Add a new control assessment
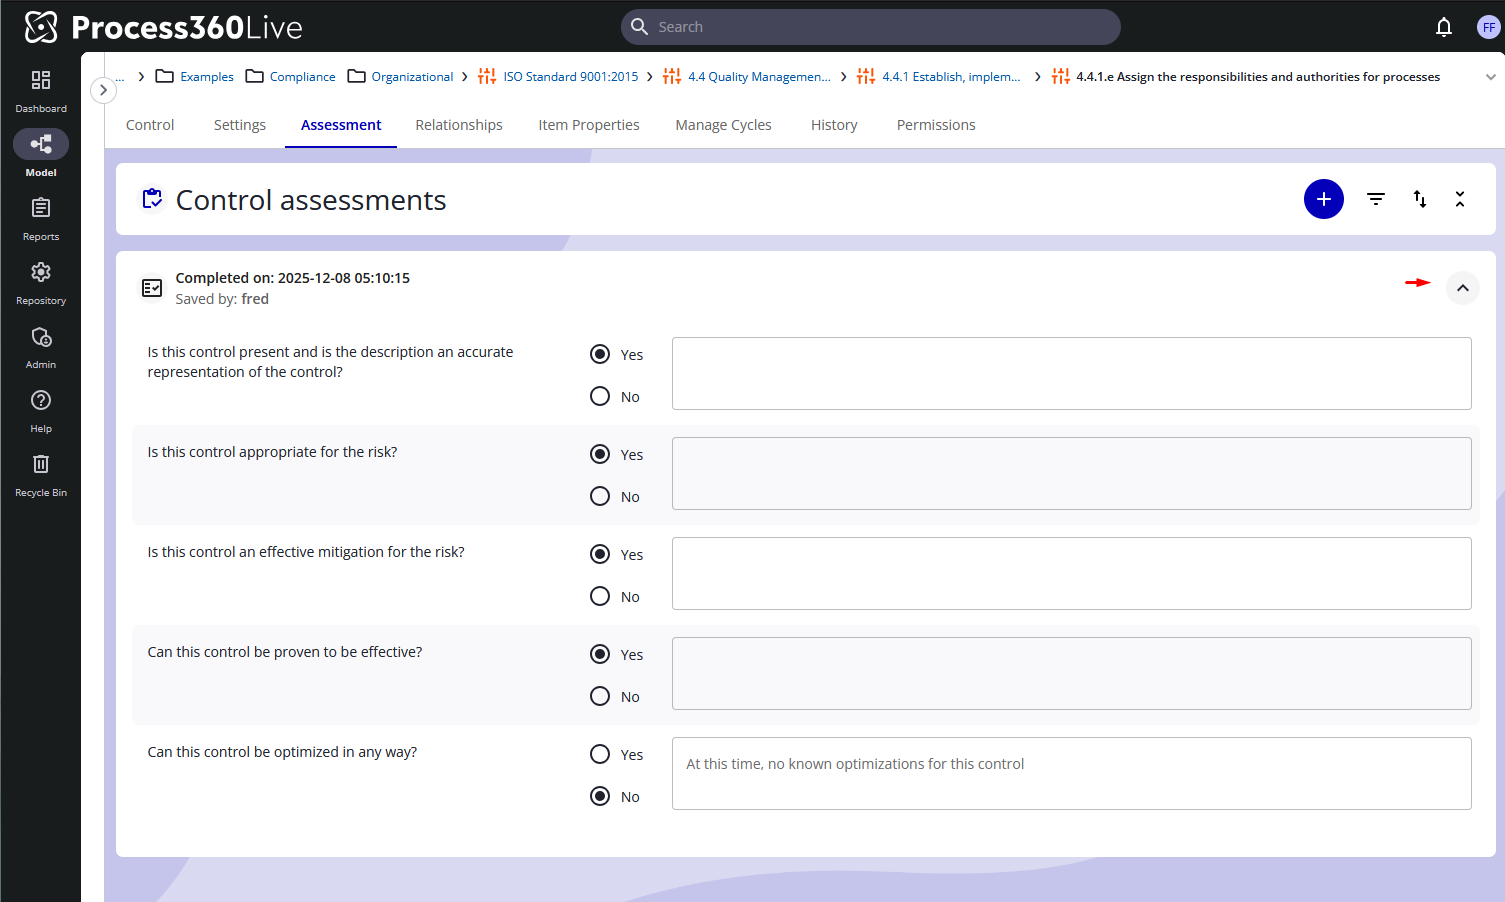The width and height of the screenshot is (1505, 902). tap(1323, 199)
